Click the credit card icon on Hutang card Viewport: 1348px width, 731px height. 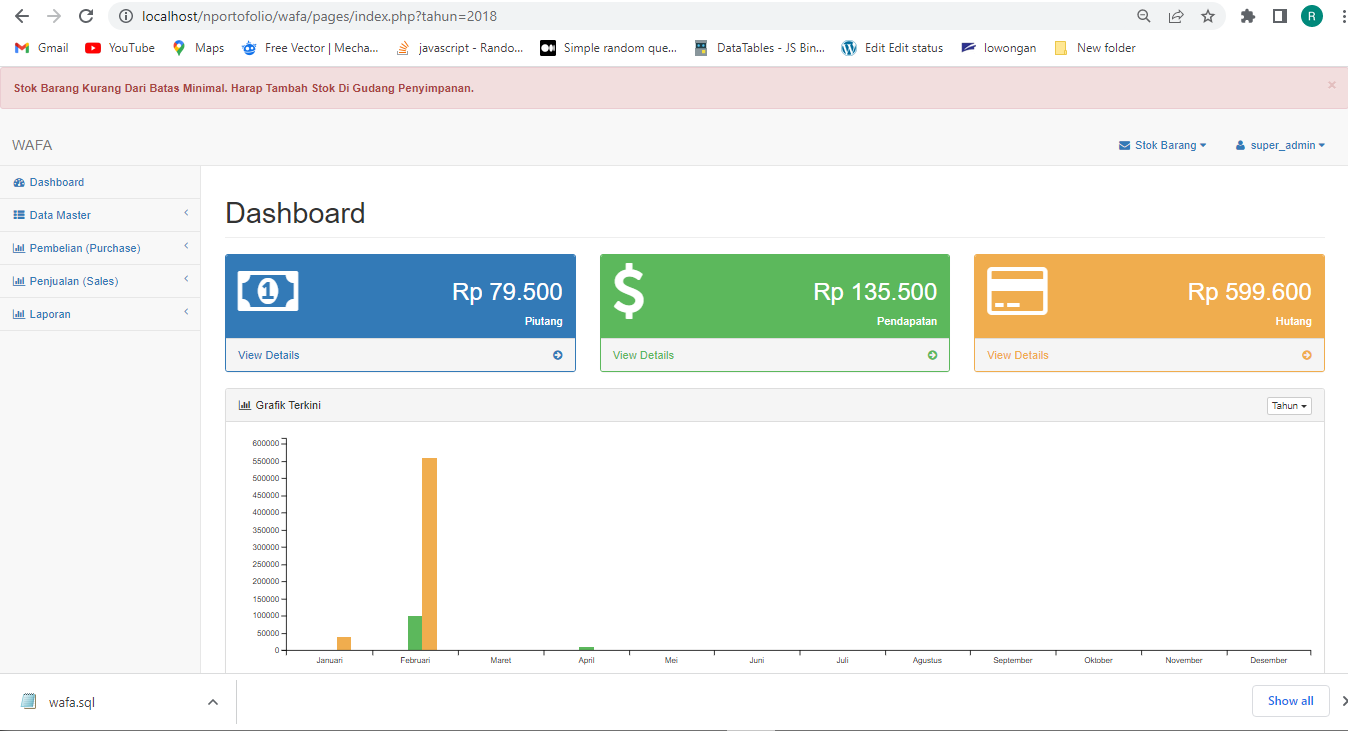(1017, 291)
